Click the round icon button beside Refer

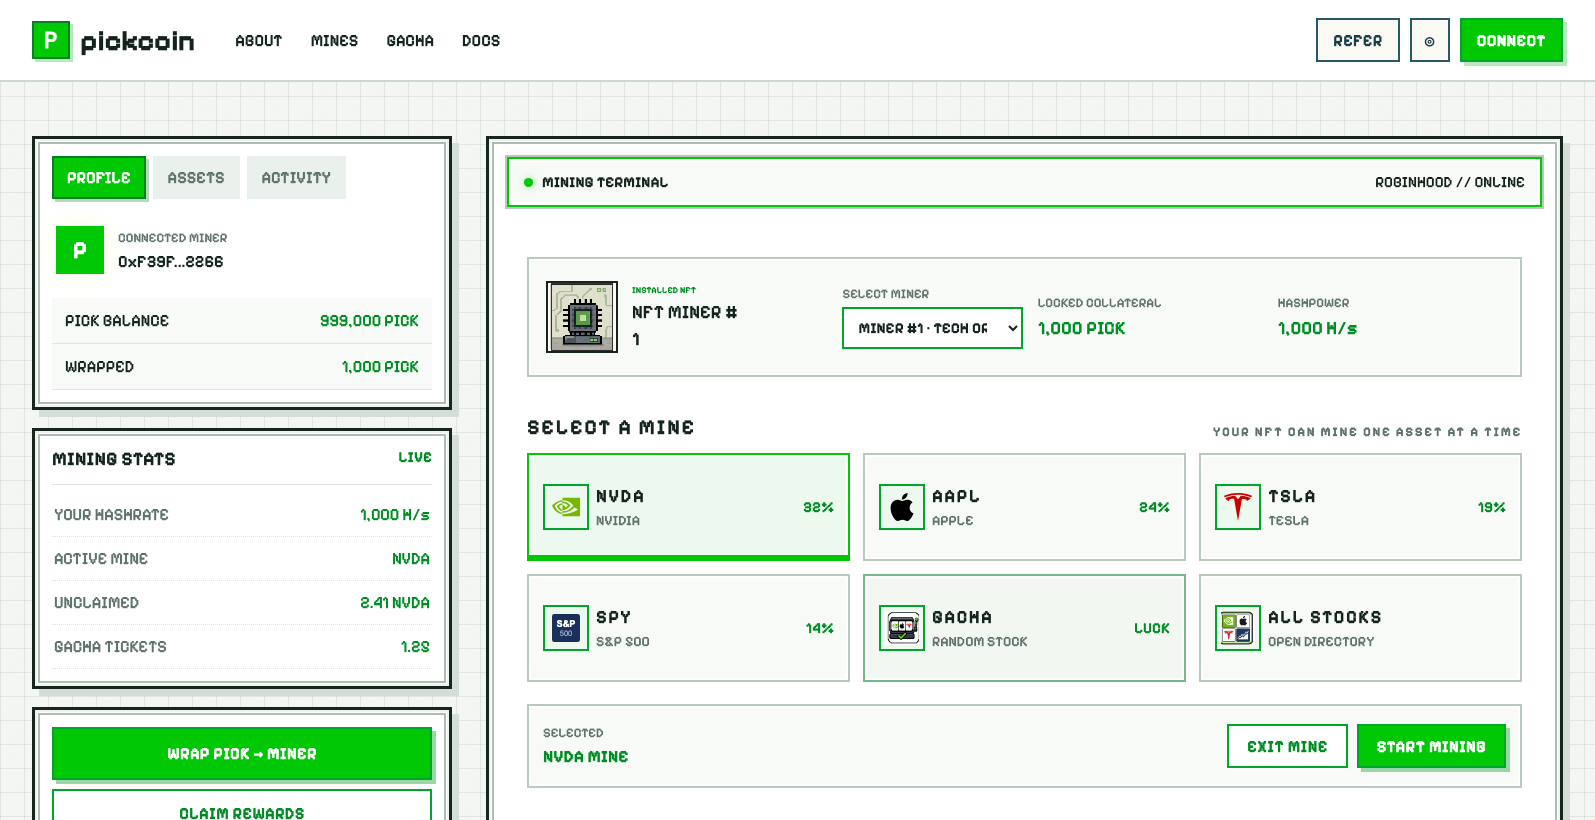tap(1429, 41)
